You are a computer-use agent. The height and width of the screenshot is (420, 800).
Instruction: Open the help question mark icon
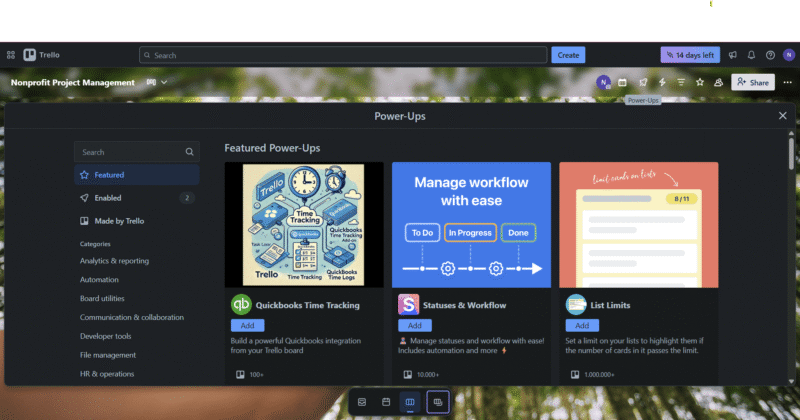pyautogui.click(x=770, y=55)
